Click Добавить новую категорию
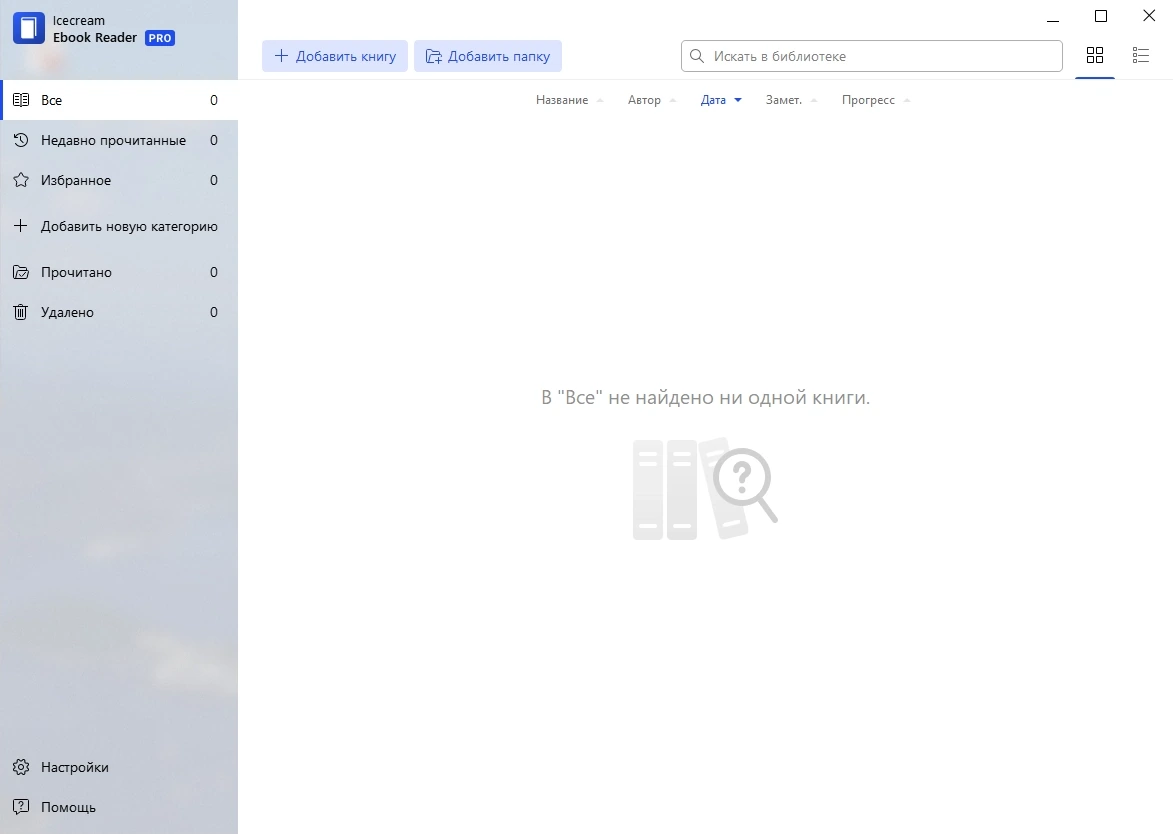This screenshot has height=834, width=1173. coord(119,226)
